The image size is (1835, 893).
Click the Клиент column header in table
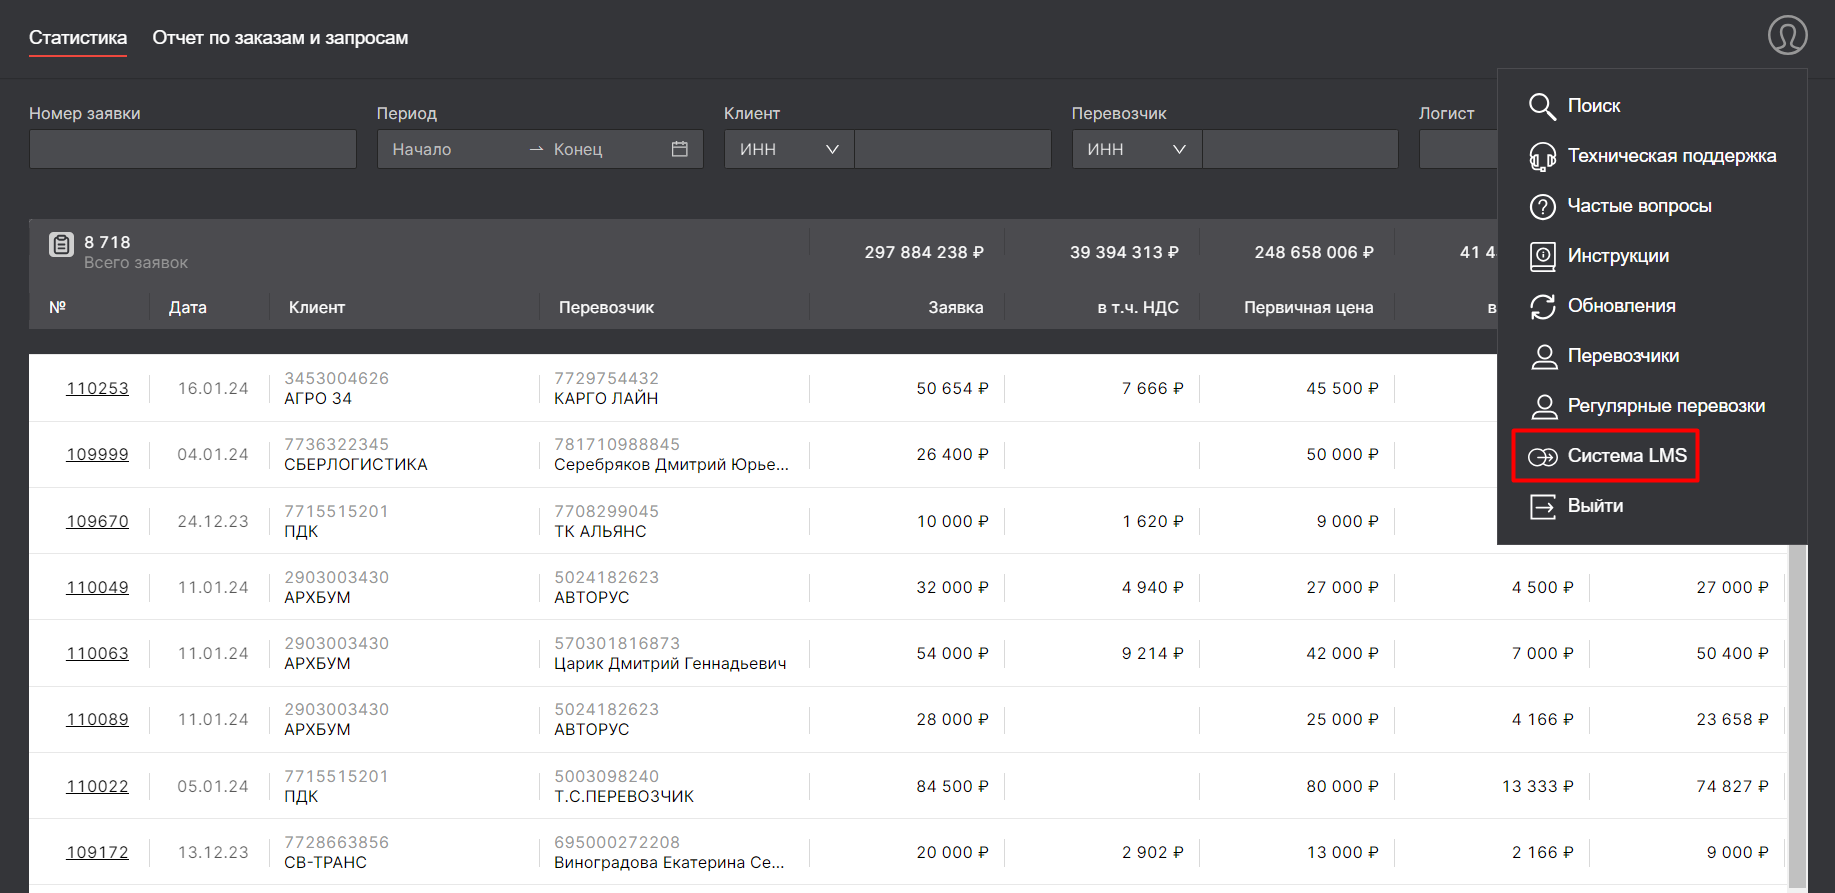pos(317,307)
